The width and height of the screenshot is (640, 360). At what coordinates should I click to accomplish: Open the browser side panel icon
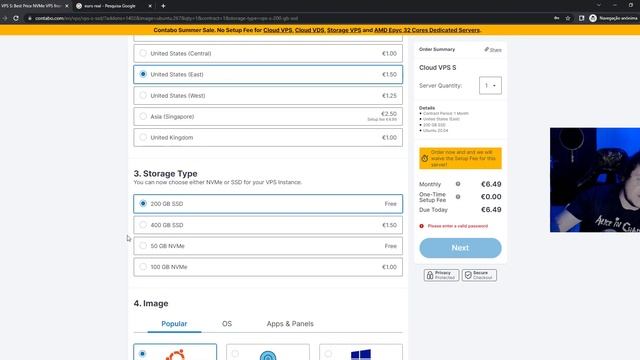pos(582,18)
